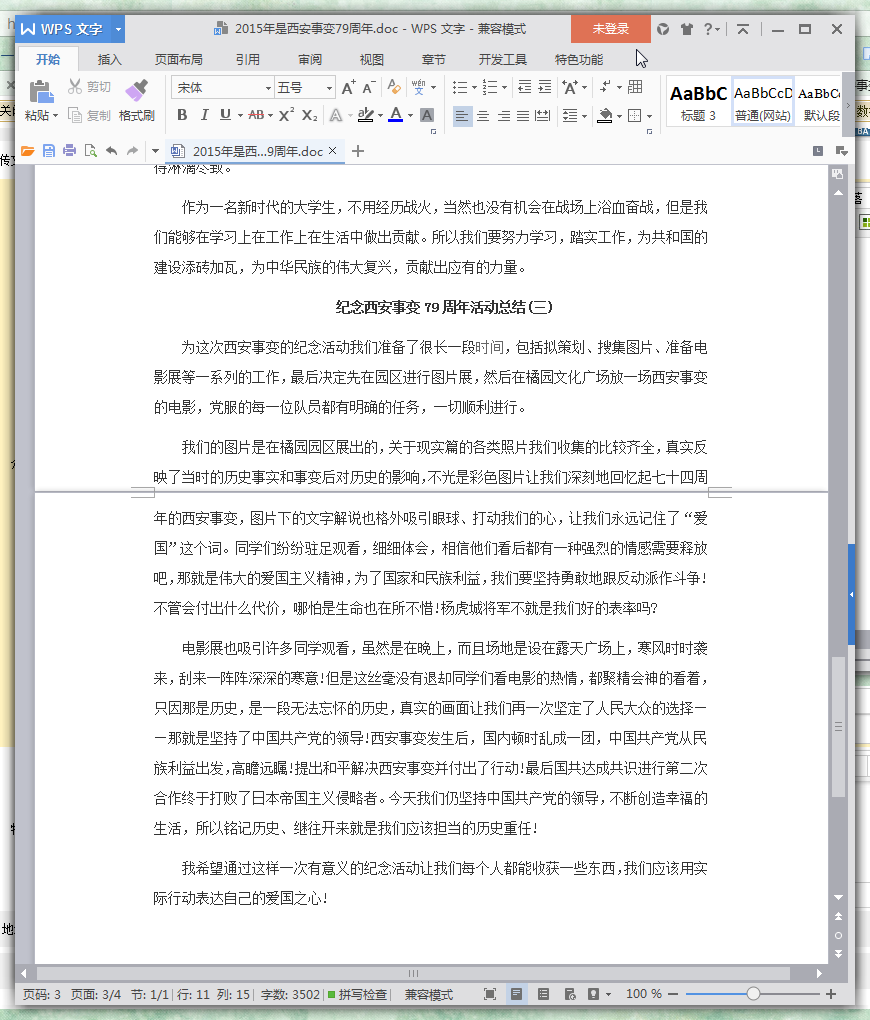Expand quick access toolbar customize arrow
The image size is (870, 1020).
[x=155, y=151]
